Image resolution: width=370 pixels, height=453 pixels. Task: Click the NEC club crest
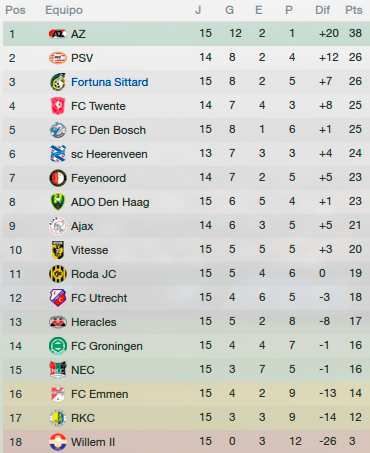57,370
